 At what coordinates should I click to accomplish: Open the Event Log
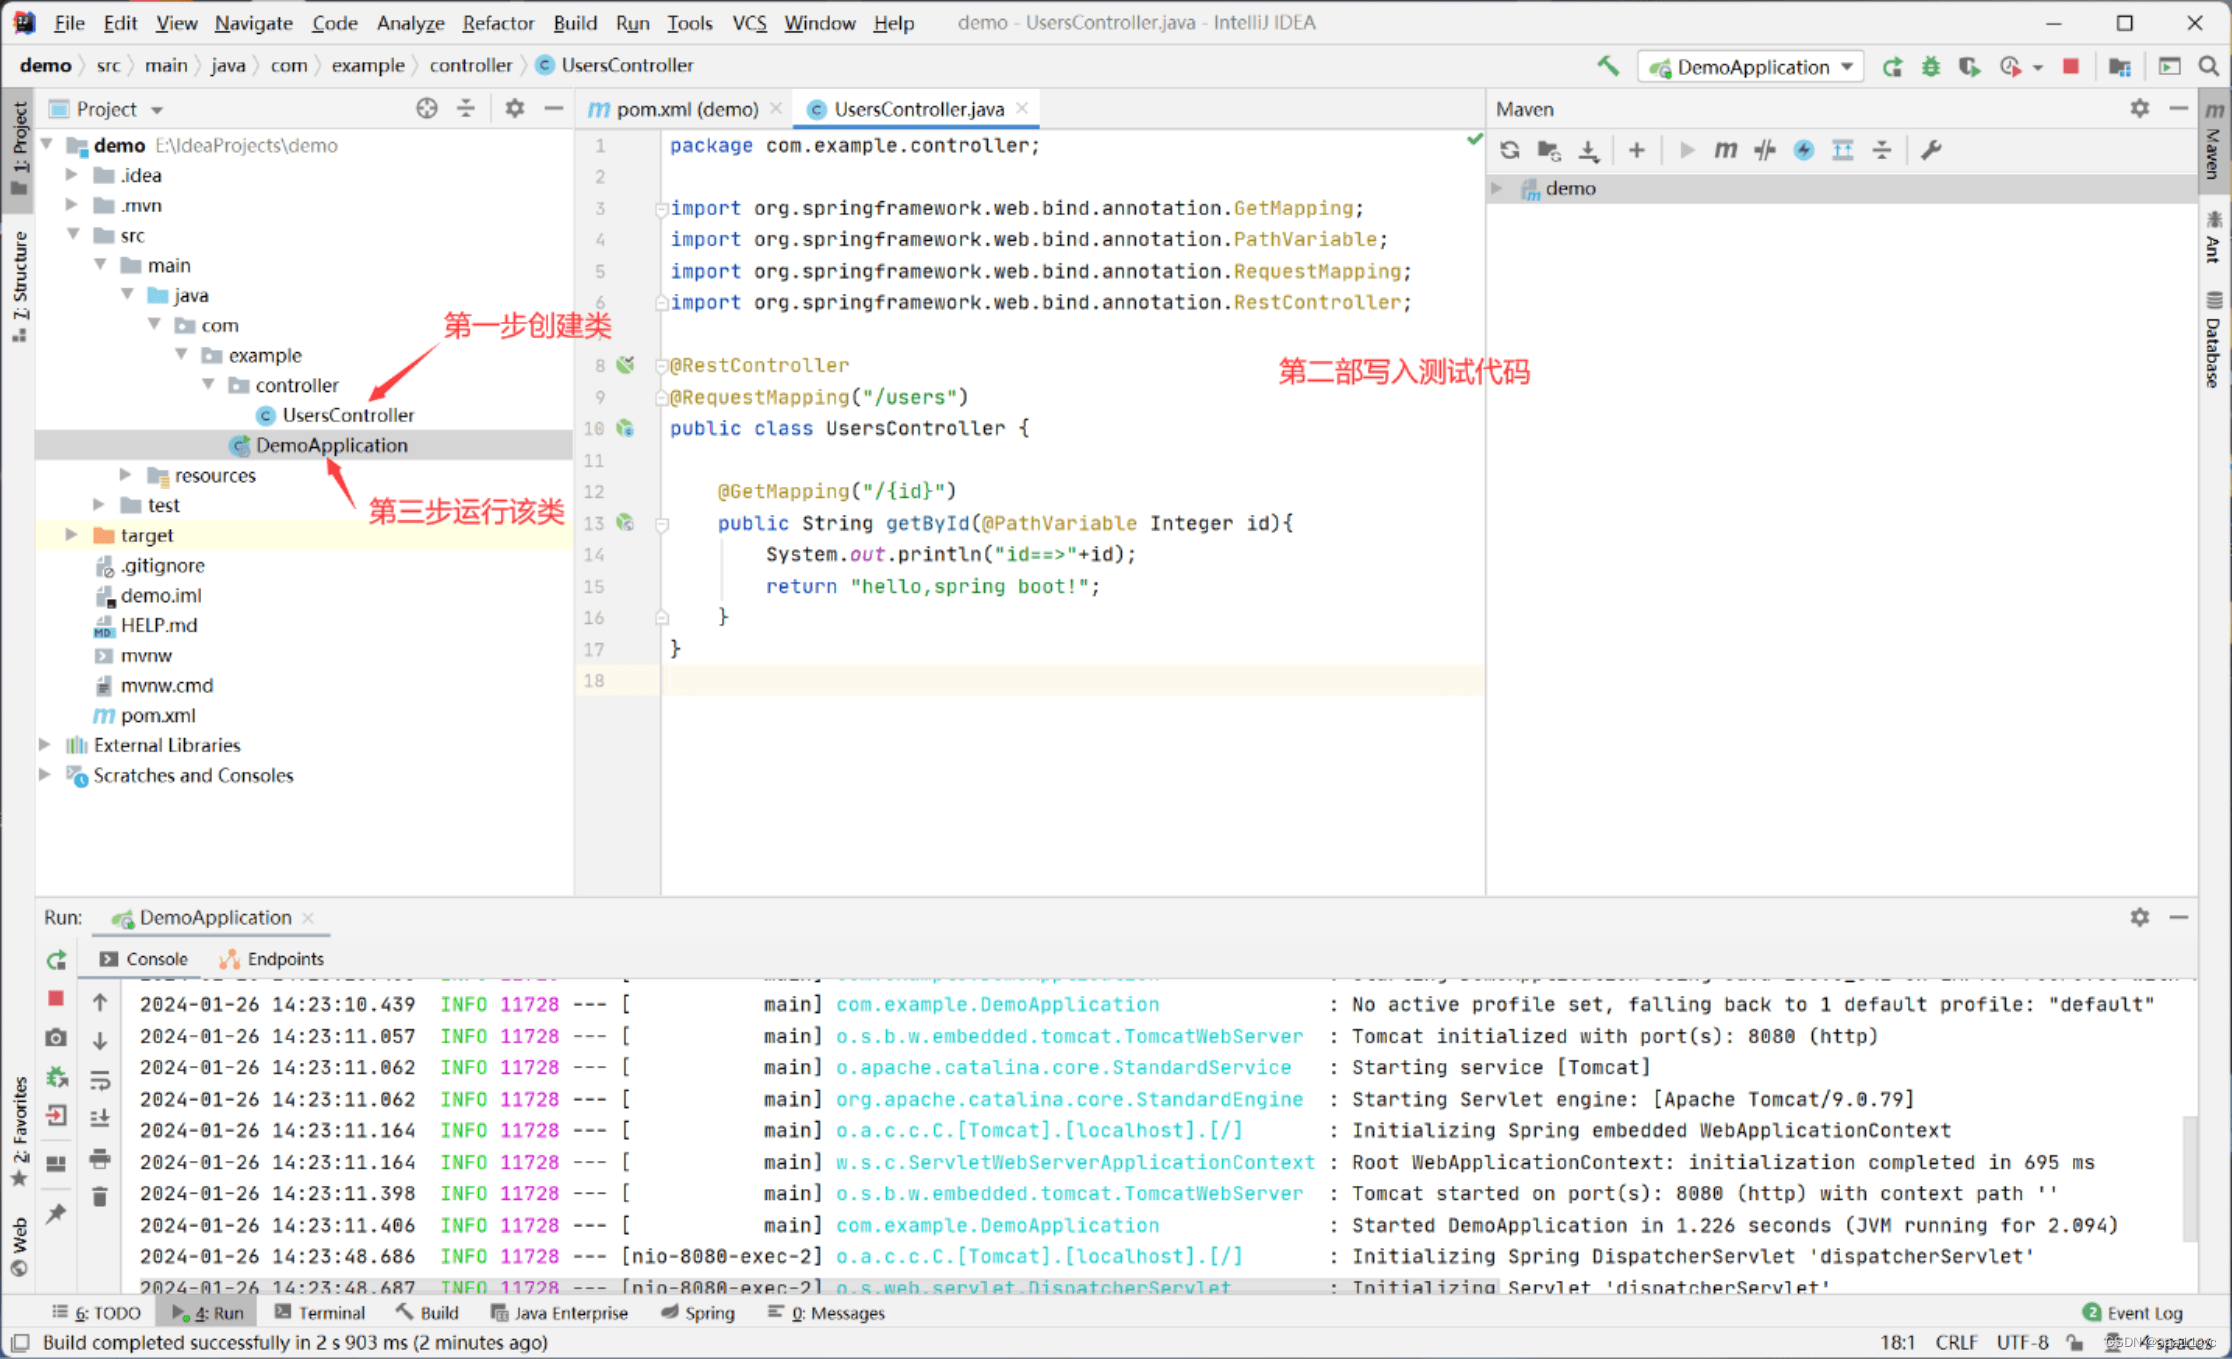tap(2133, 1313)
